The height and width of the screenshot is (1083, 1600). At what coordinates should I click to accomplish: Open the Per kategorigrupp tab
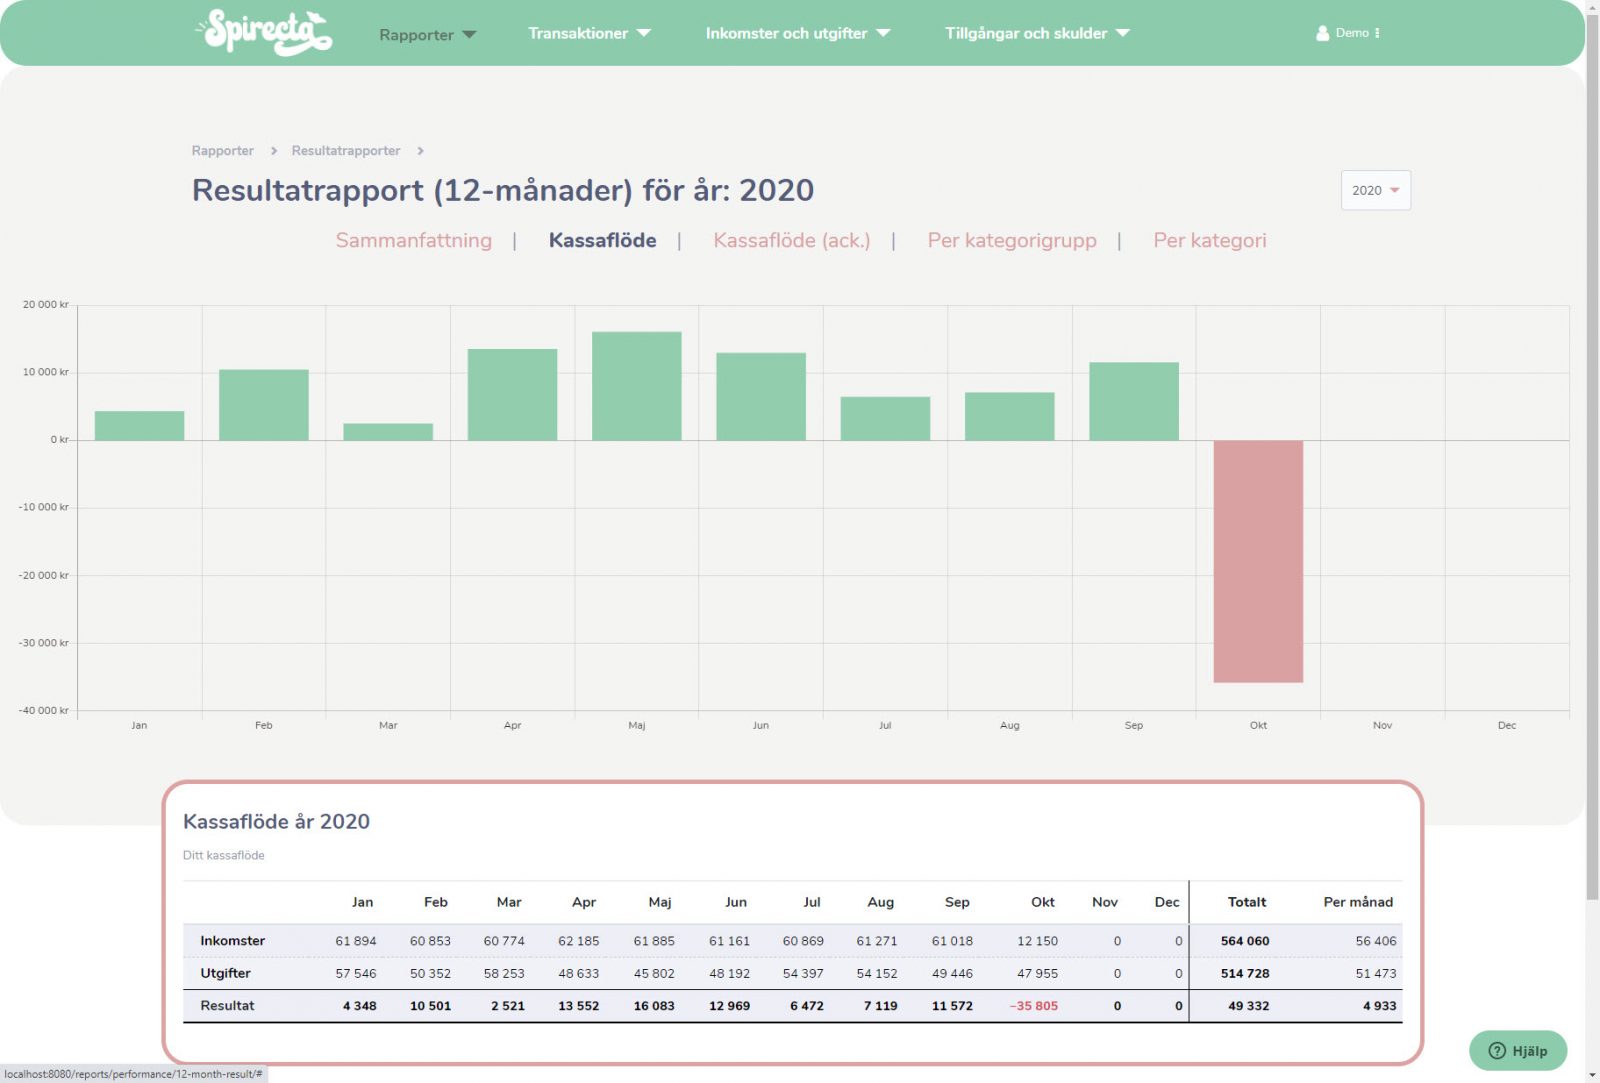coord(1011,240)
